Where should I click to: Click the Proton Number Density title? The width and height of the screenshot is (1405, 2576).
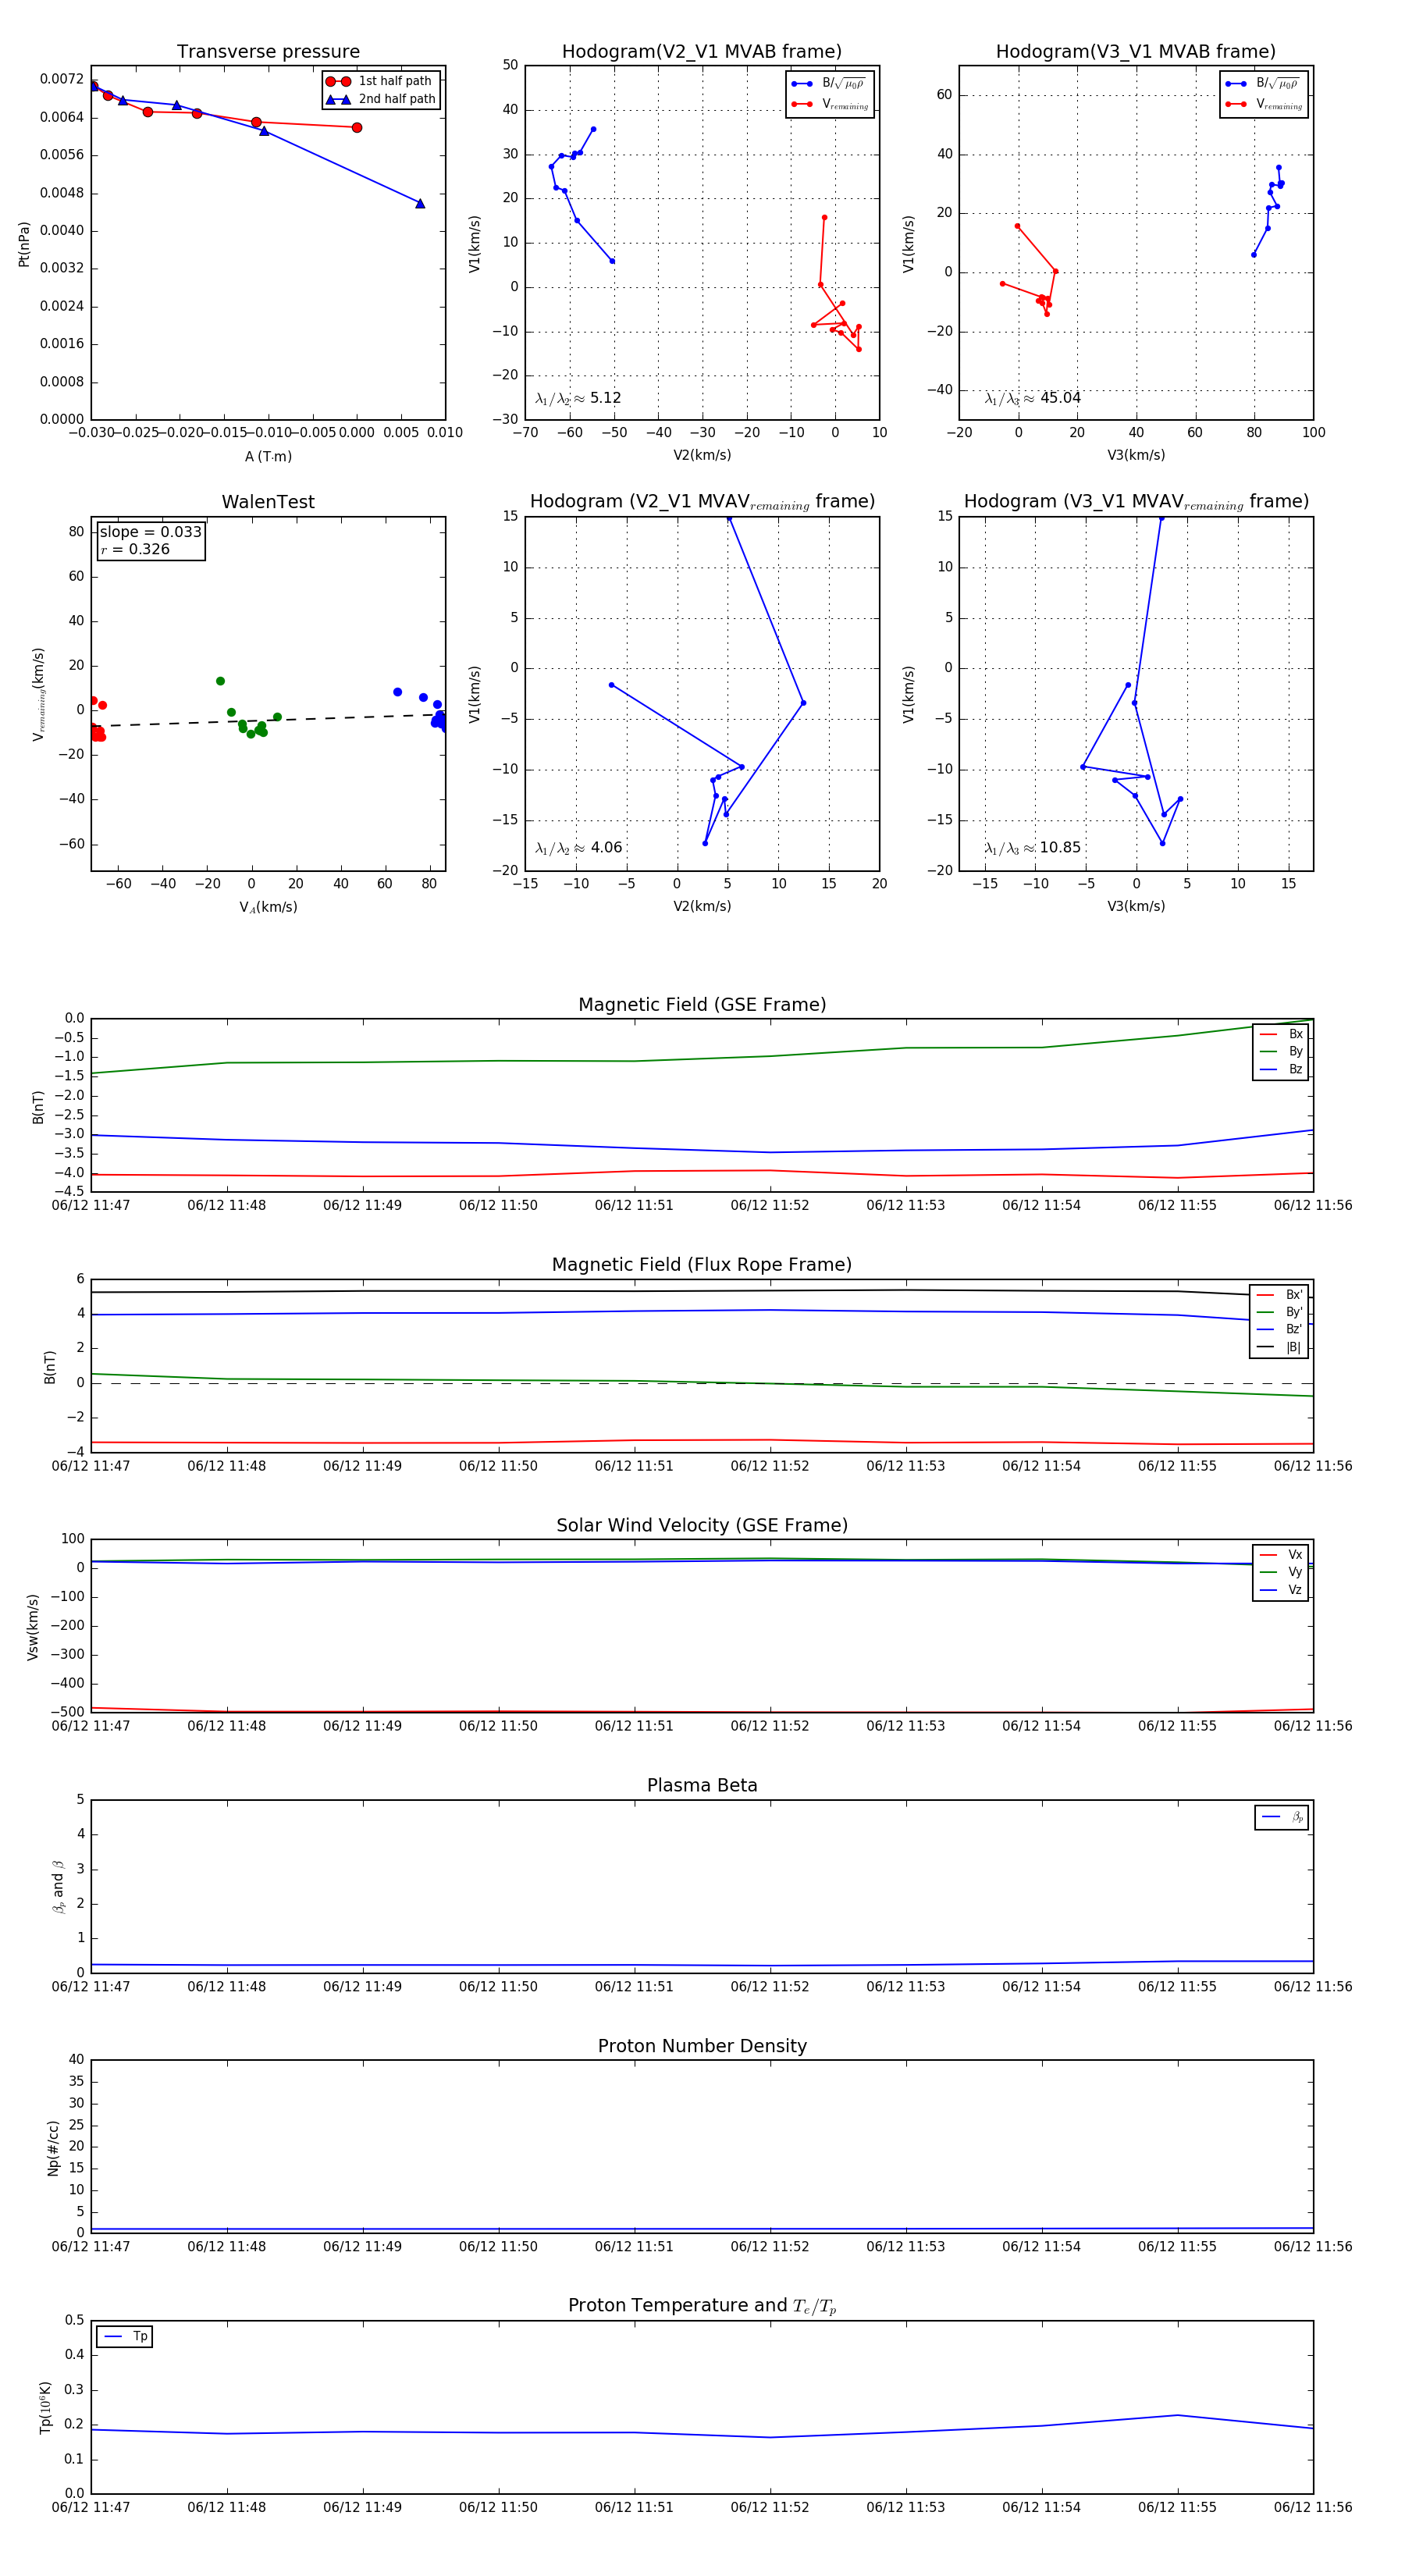pos(702,2046)
